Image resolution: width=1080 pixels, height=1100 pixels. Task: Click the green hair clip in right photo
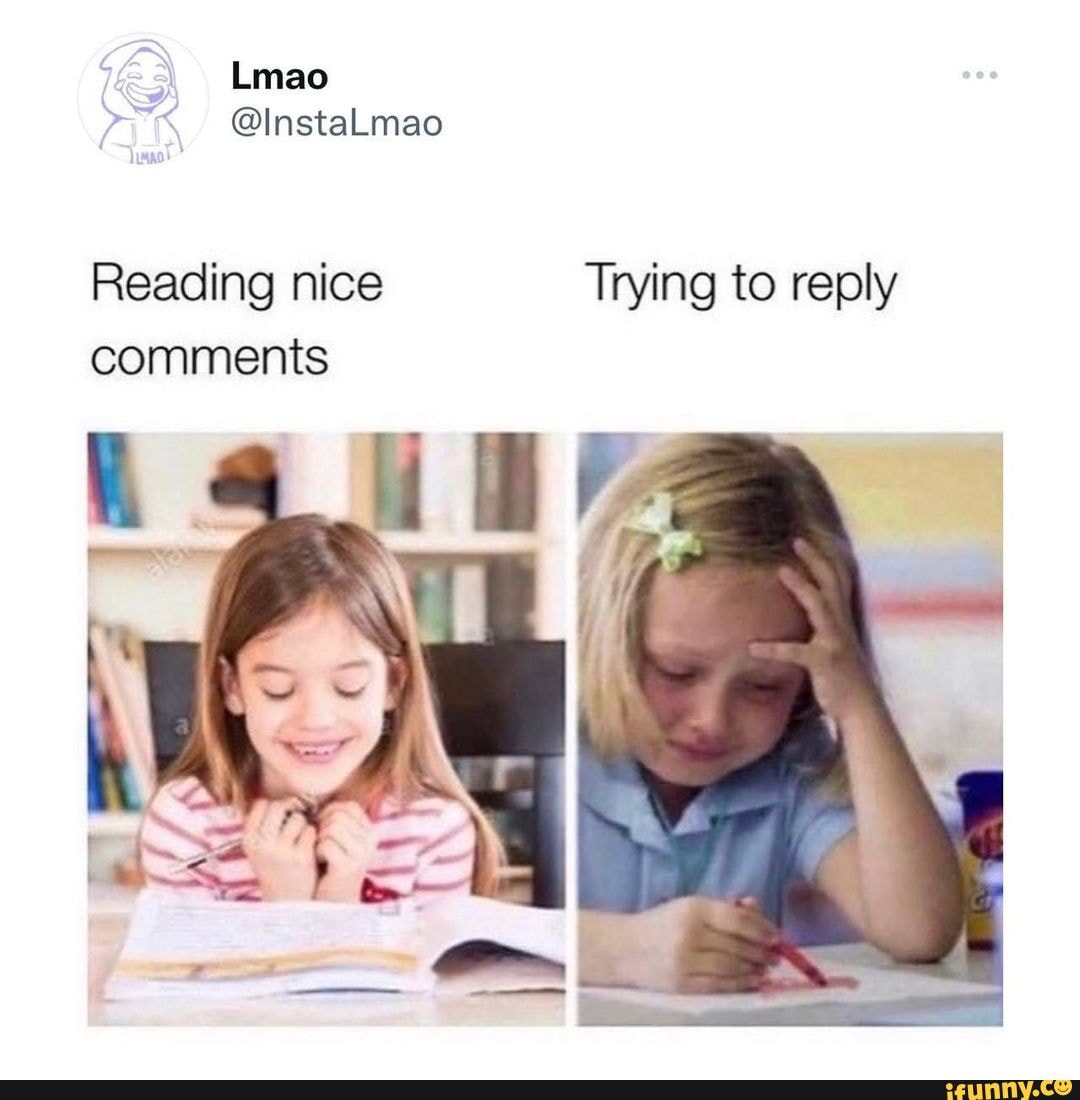coord(665,530)
